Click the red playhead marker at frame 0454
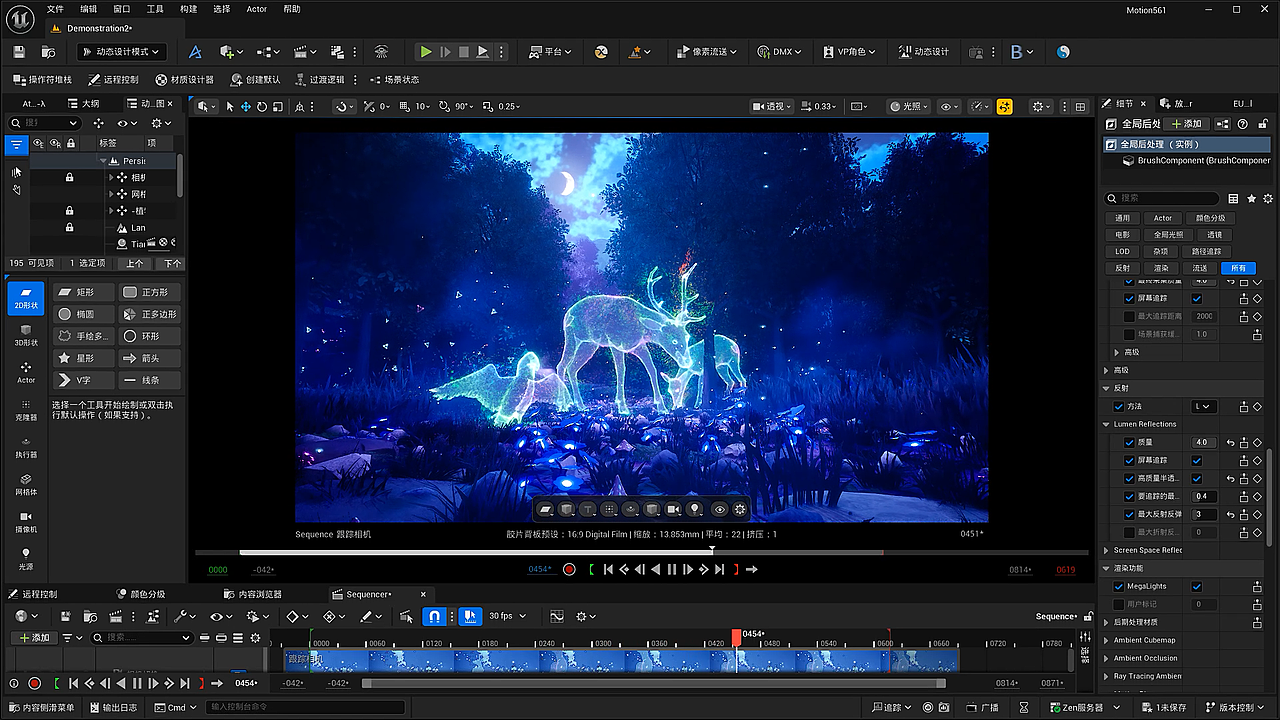 click(x=737, y=637)
